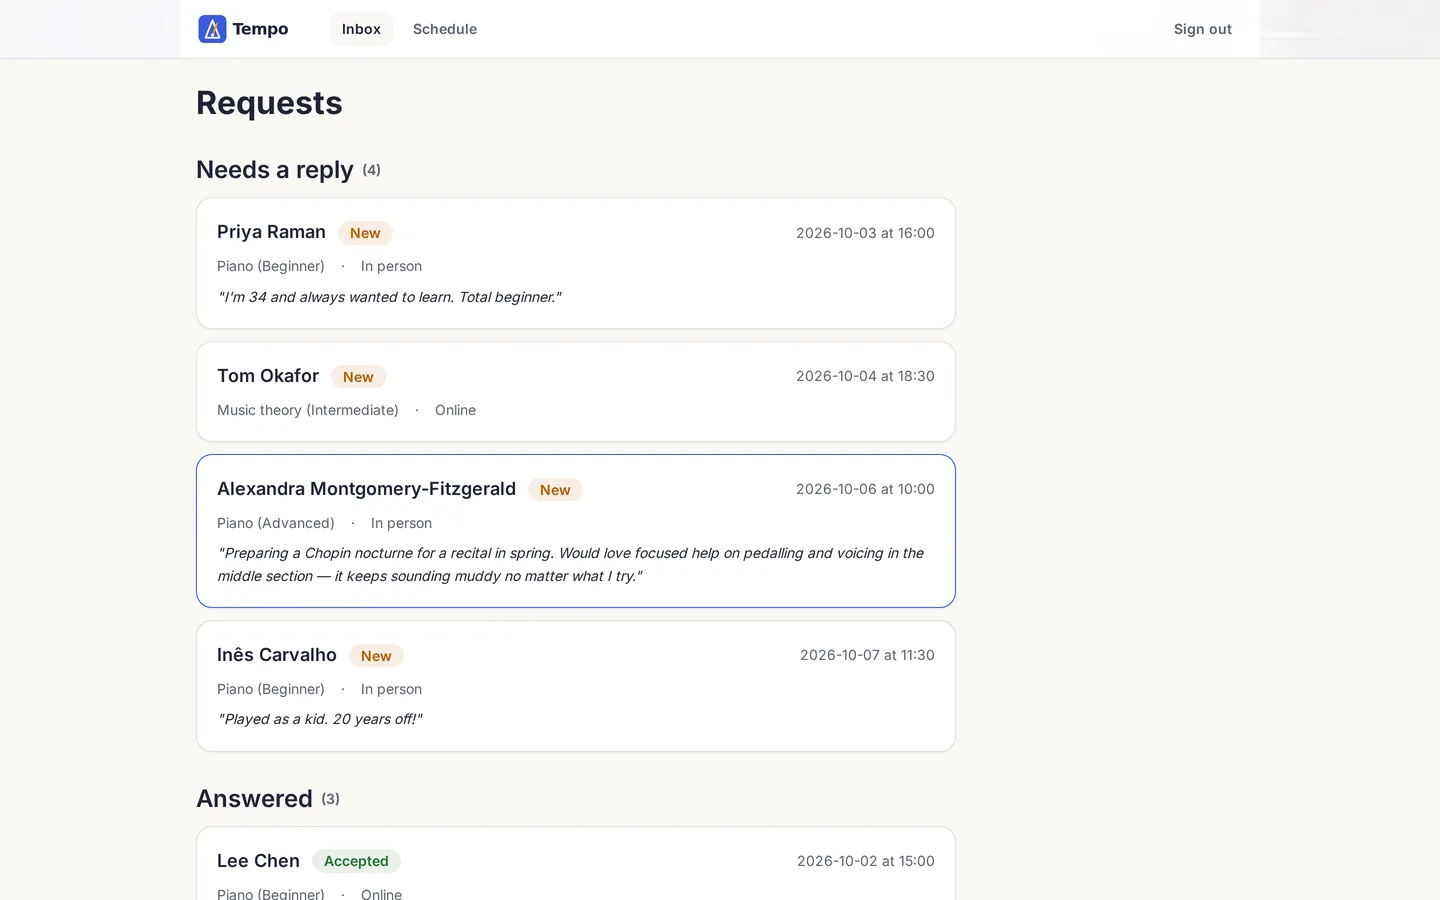Click the date 2026-10-04 at 18:30

click(x=865, y=376)
